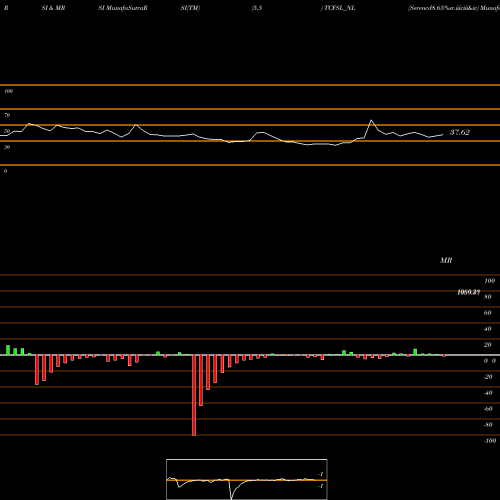Click the MR axis label 60
The image size is (500, 500).
pyautogui.click(x=488, y=313)
